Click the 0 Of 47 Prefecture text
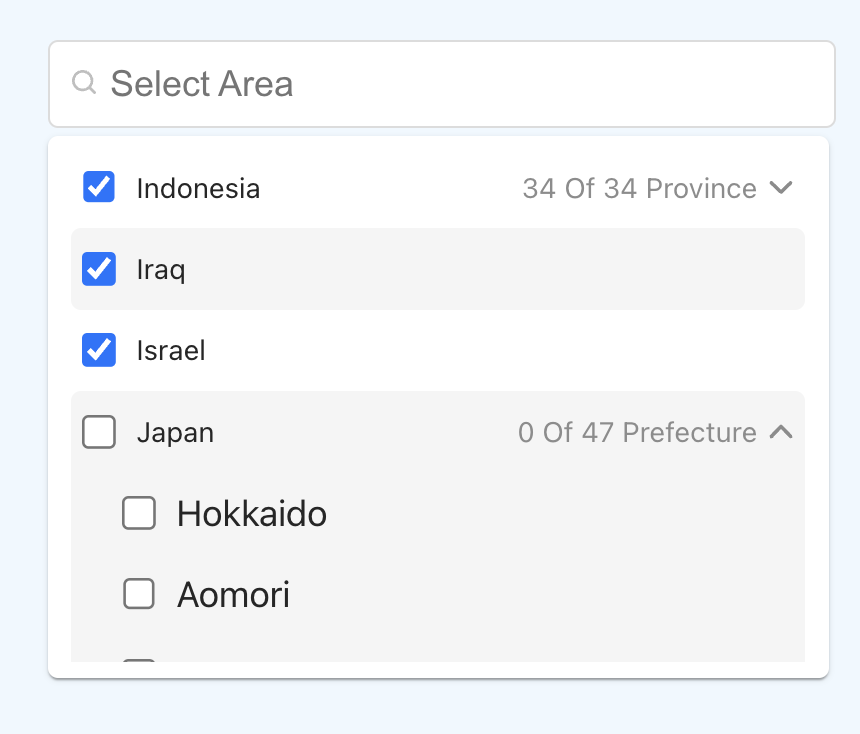860x734 pixels. click(x=637, y=432)
